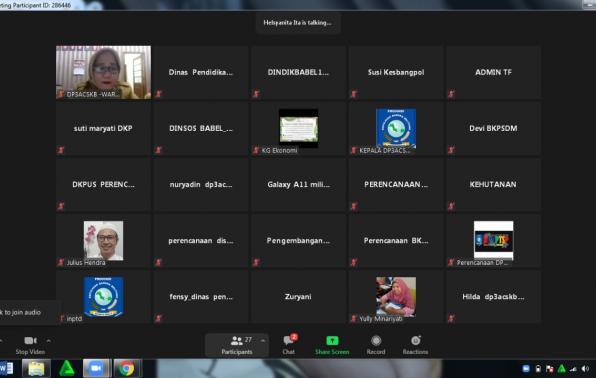Select the nuryadin dp3ac... participant tile
Viewport: 596px width, 378px height.
point(201,184)
